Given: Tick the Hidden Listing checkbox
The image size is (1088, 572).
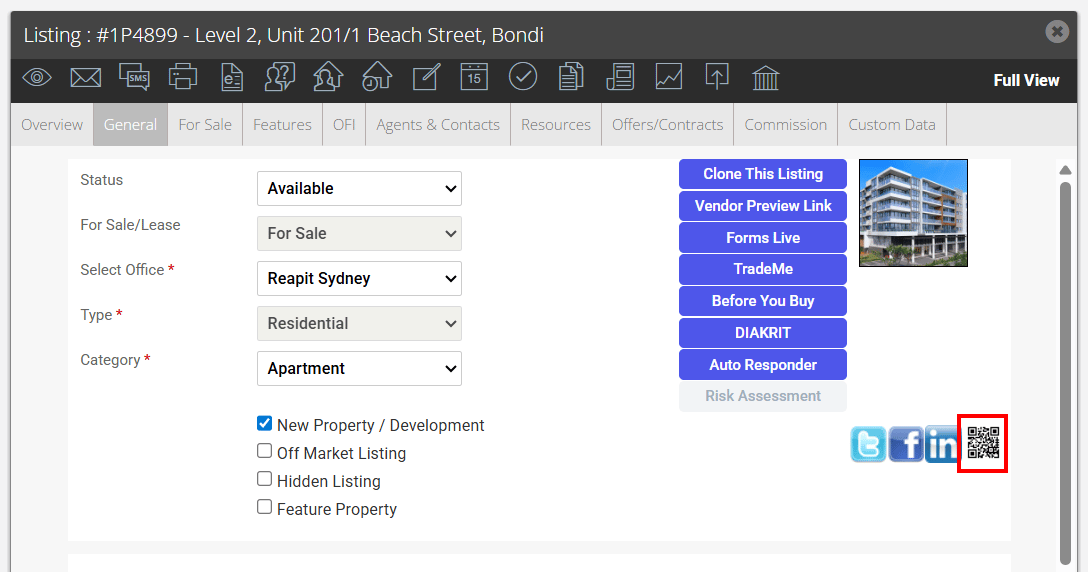Looking at the screenshot, I should (x=264, y=479).
